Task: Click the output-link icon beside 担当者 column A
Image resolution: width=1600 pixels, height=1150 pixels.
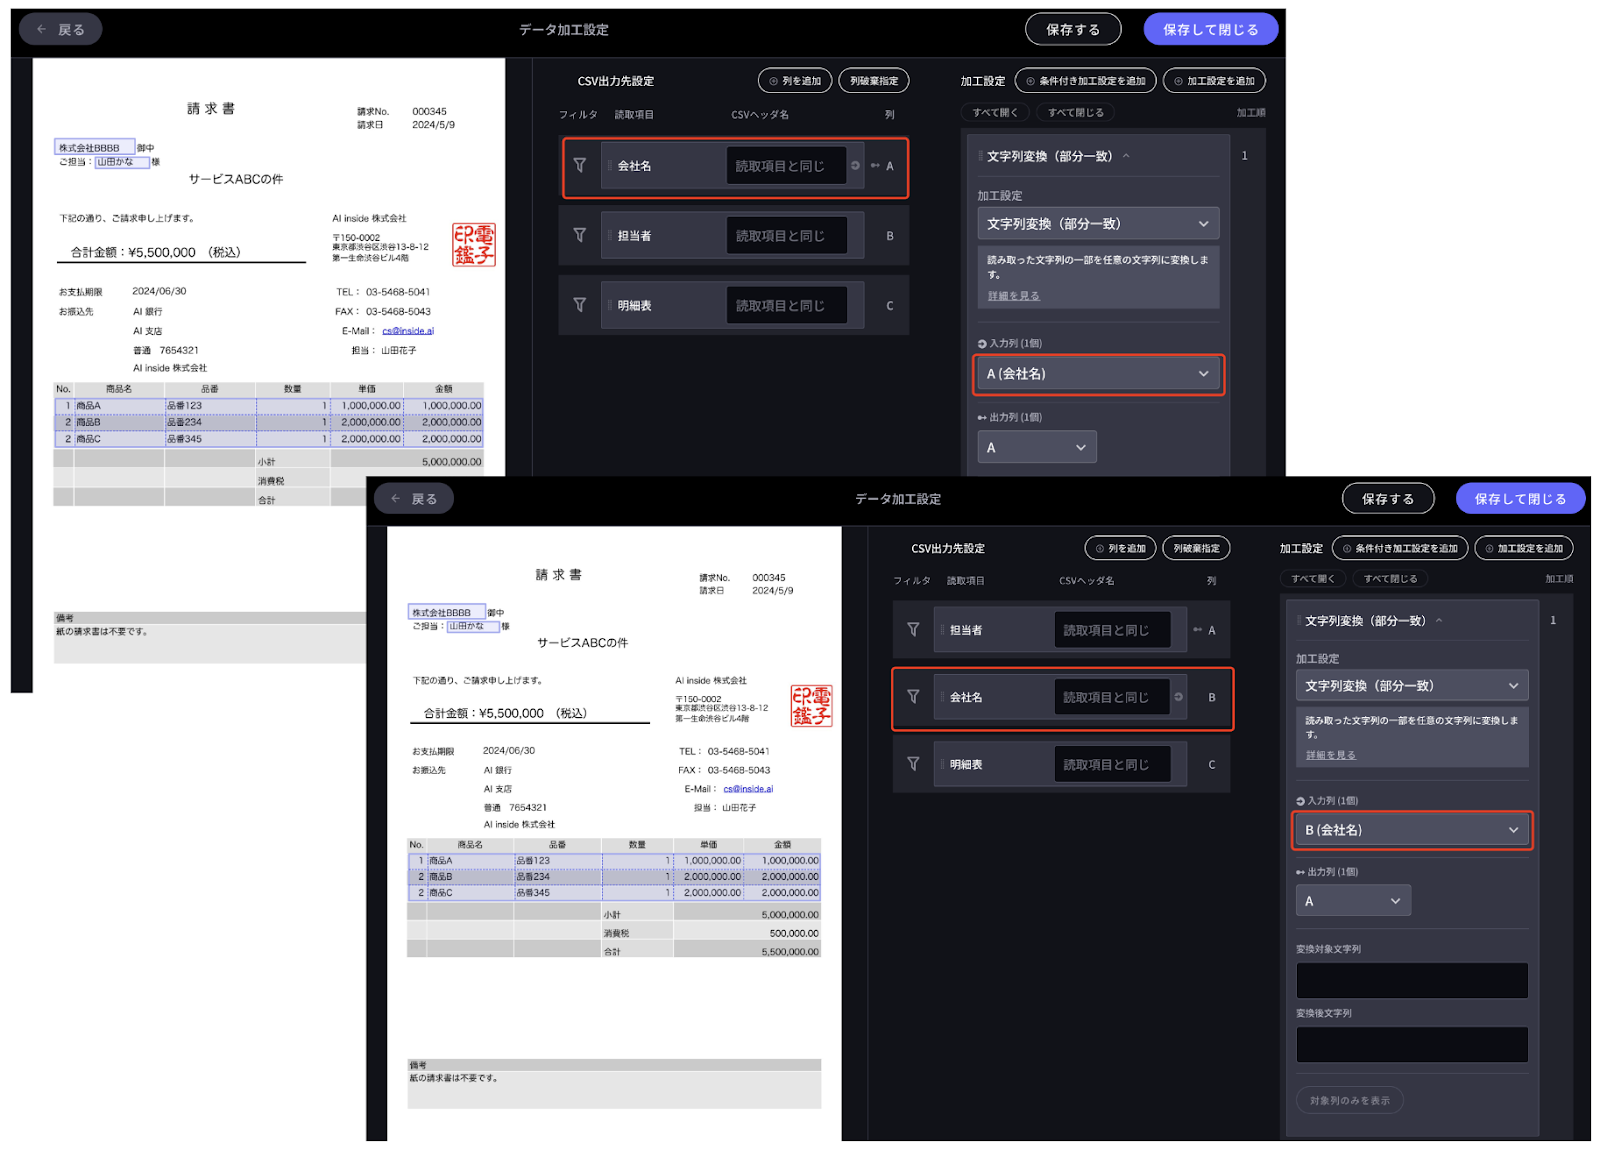Action: tap(1197, 630)
